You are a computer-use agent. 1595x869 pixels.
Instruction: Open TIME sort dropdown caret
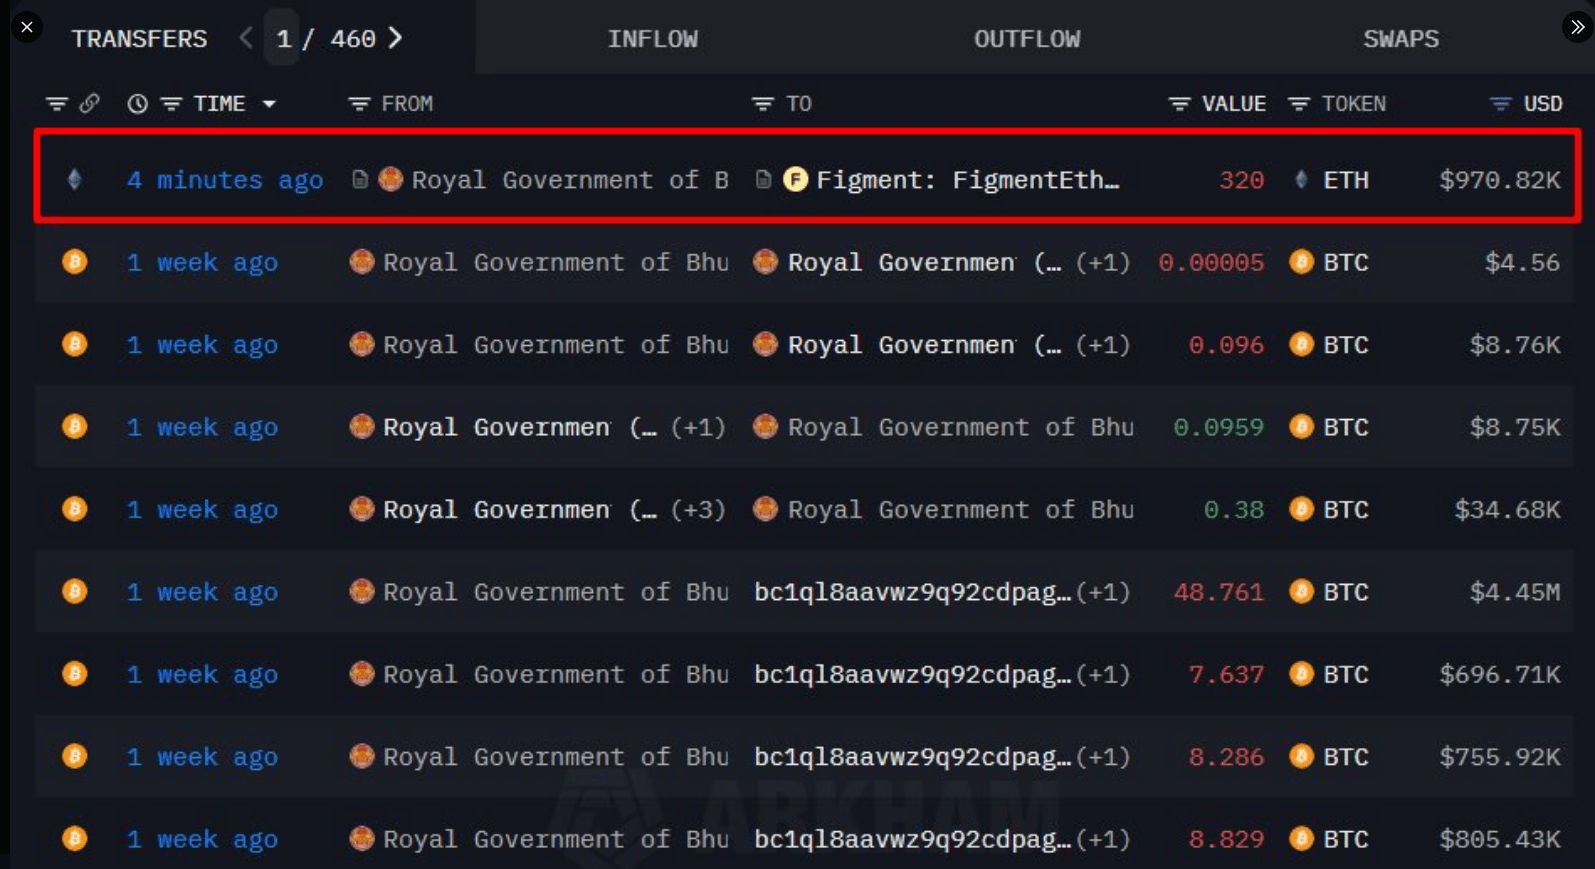269,104
